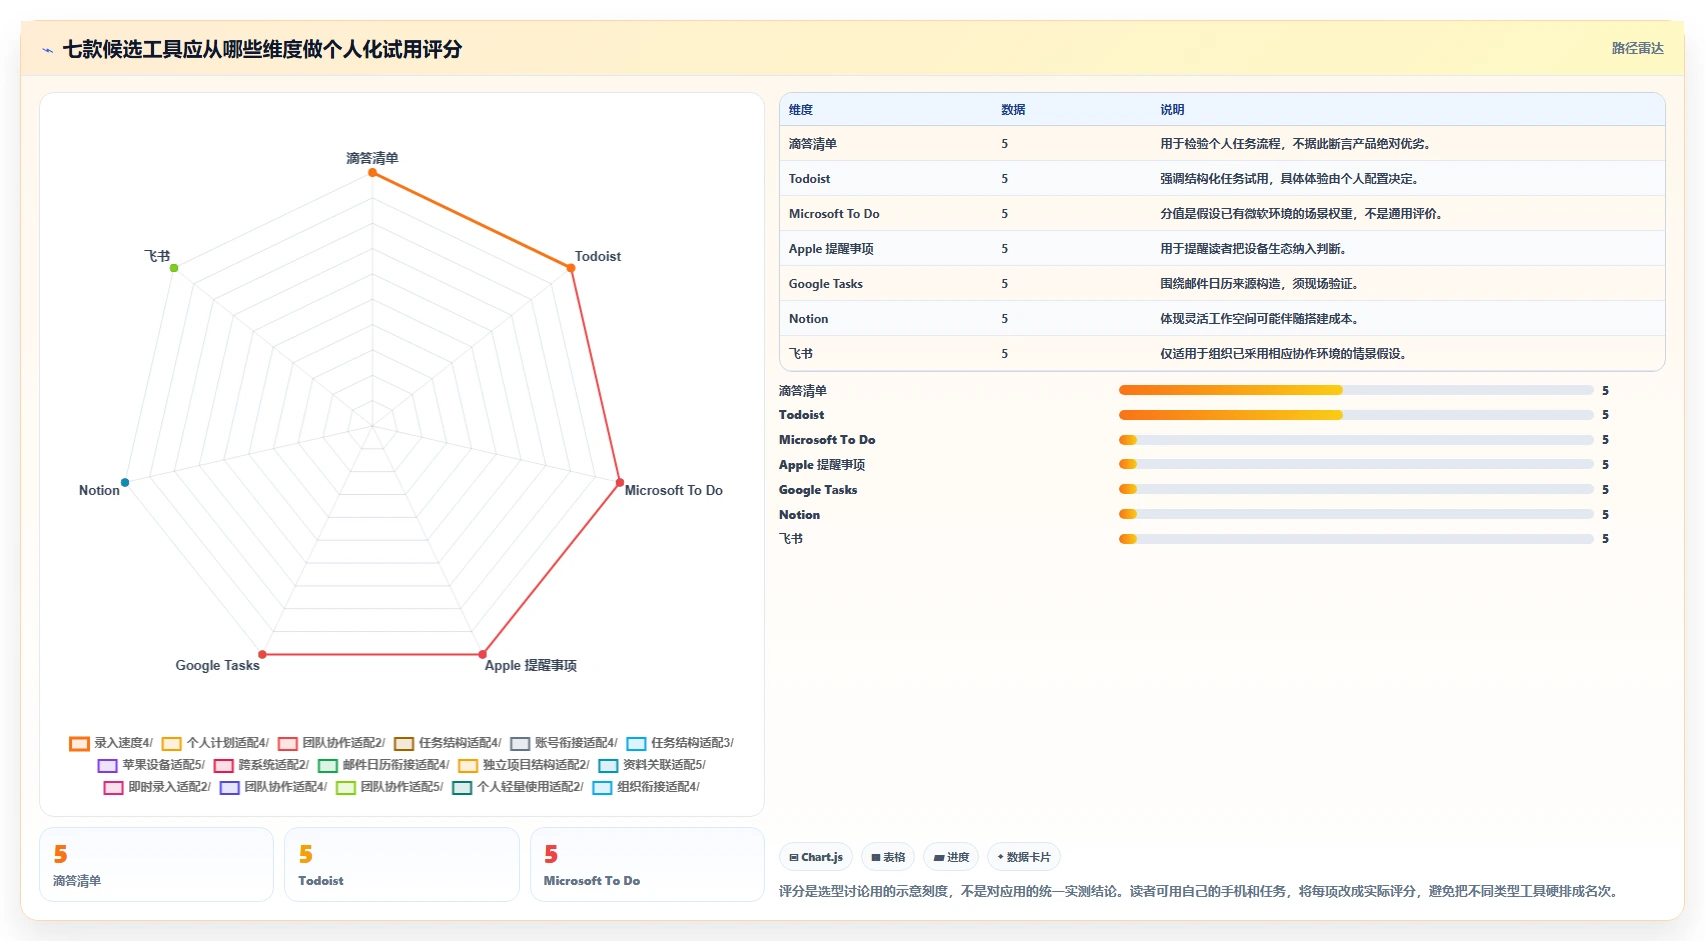Toggle the 组织衔接适配4/ legend item
This screenshot has height=941, width=1705.
click(x=645, y=787)
